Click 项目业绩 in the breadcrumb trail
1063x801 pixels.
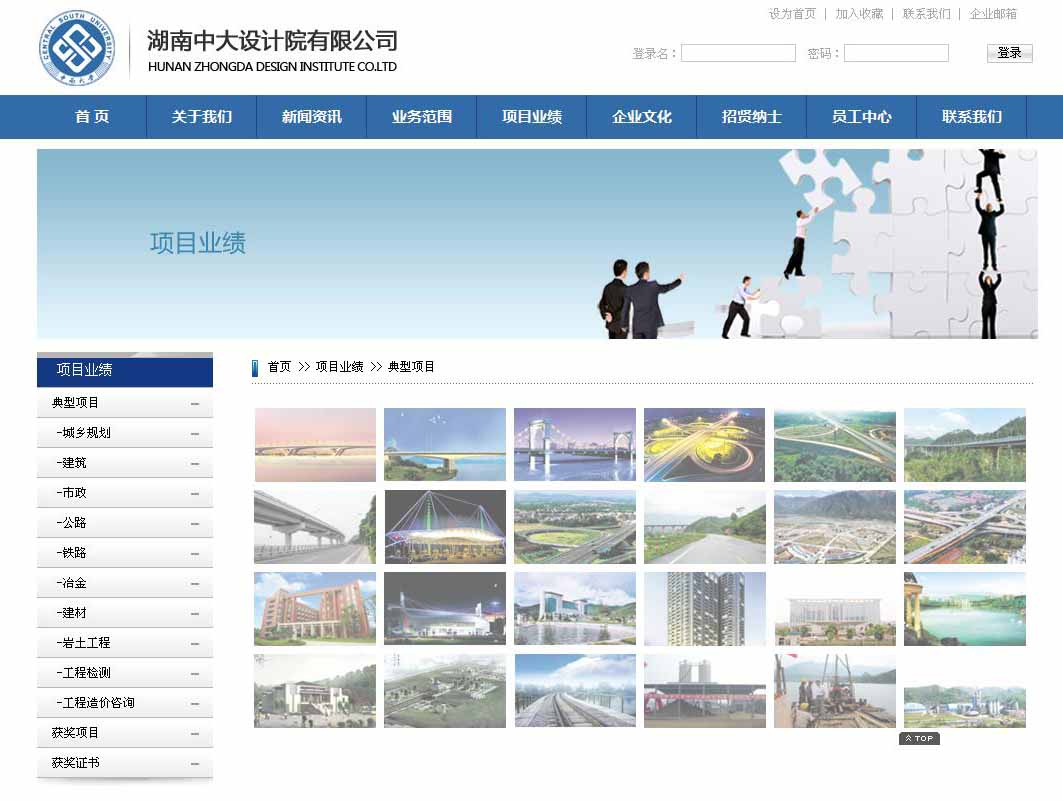tap(339, 367)
